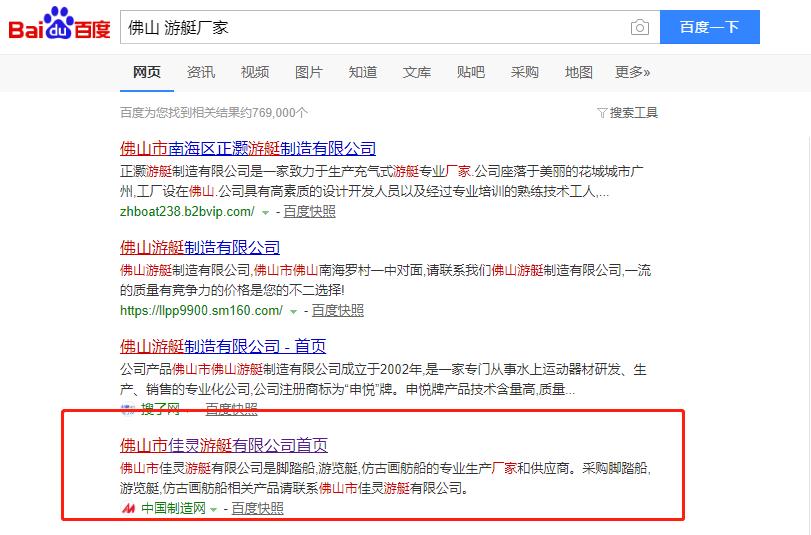Open result 佛山市南海区正灏游艇制造有限公司

(248, 148)
